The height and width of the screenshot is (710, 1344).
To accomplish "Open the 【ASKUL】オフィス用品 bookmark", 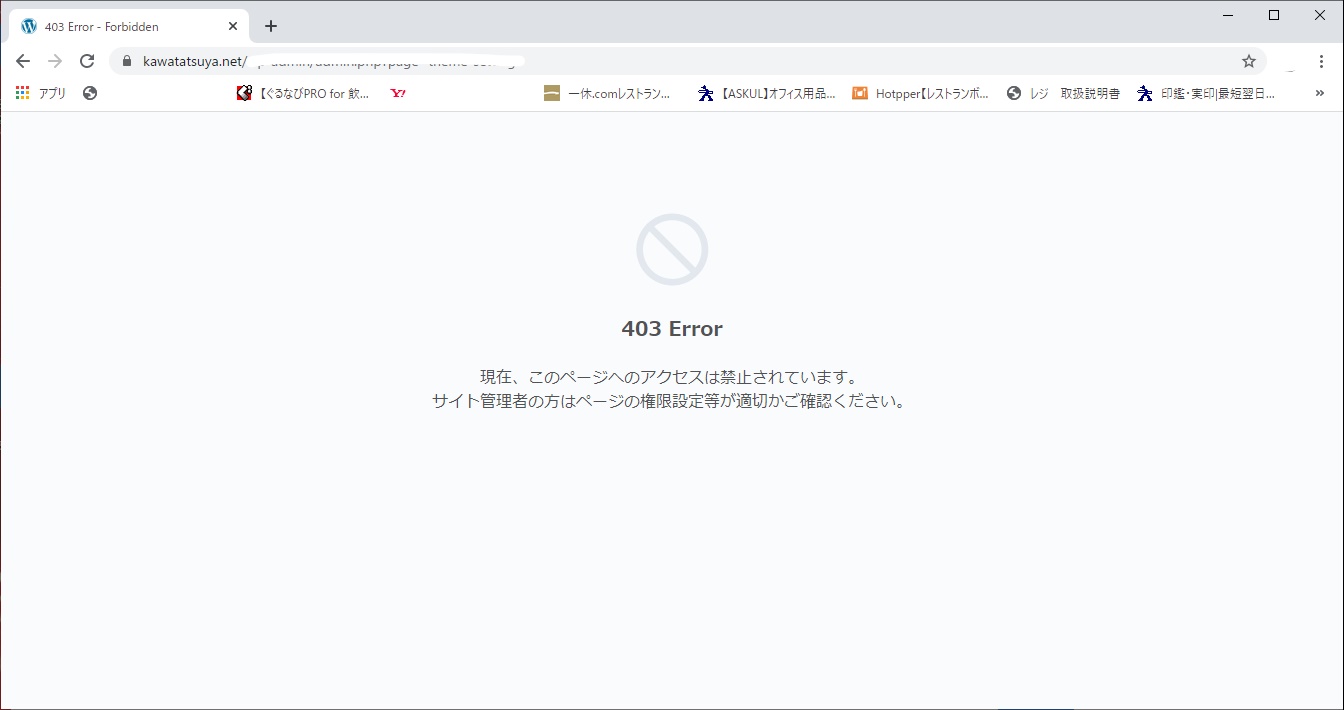I will click(767, 93).
